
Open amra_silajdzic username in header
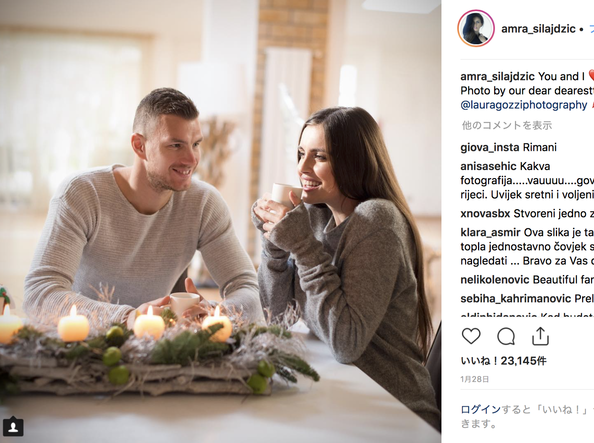point(538,29)
